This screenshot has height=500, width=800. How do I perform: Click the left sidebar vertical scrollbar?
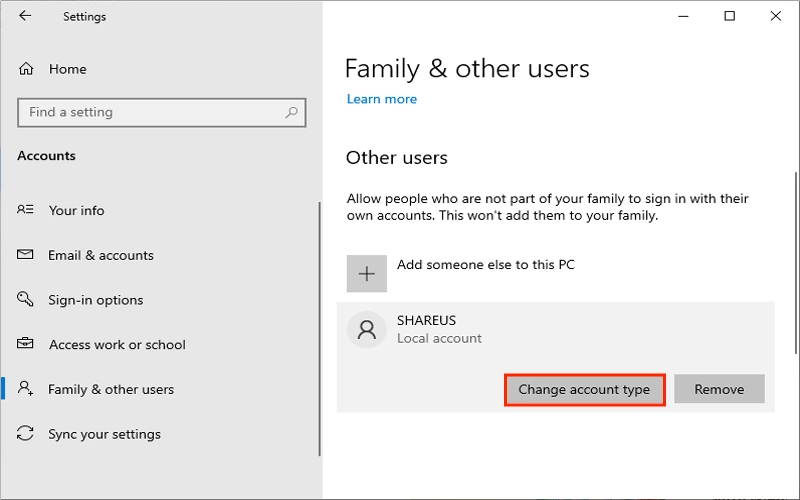(319, 329)
